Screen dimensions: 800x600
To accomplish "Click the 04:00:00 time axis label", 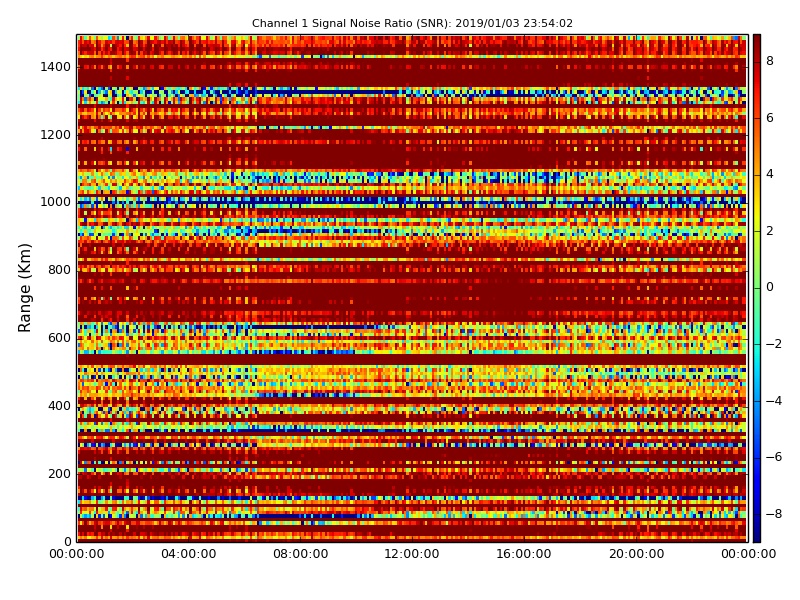I will pos(188,554).
